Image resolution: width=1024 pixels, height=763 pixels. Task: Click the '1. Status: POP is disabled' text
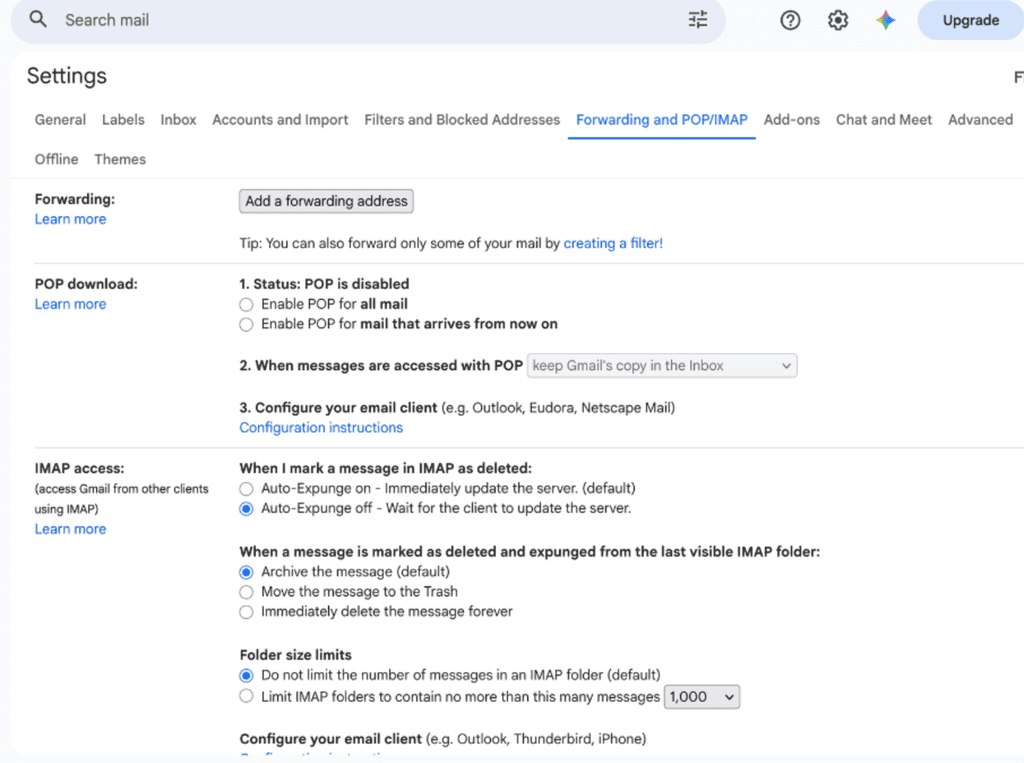pos(324,284)
